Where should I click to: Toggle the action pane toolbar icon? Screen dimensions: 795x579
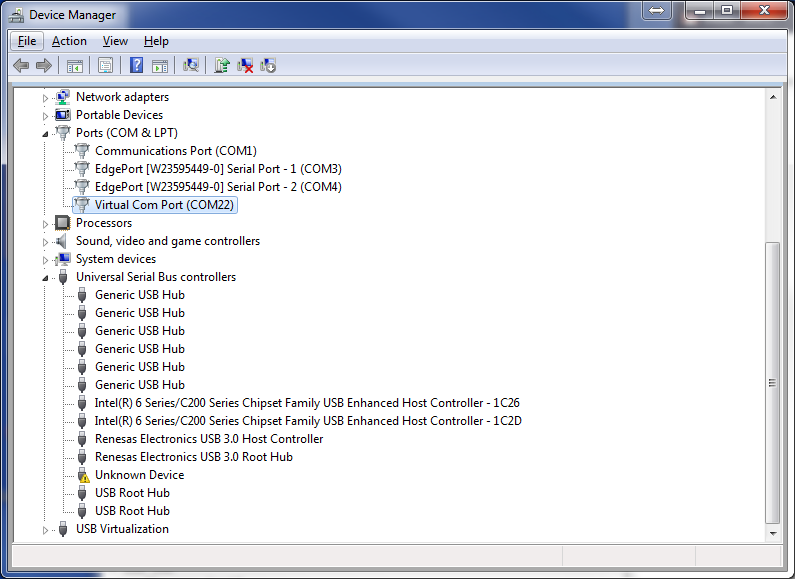pos(160,65)
